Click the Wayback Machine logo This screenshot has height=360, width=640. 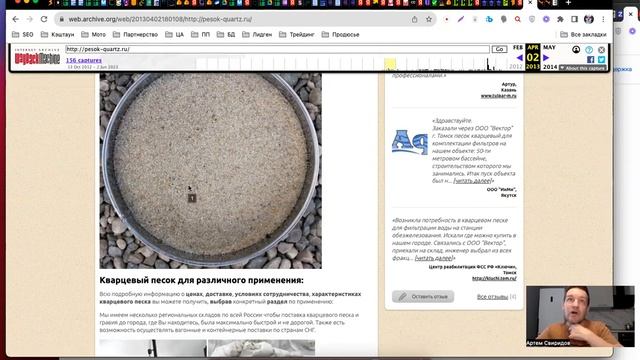click(37, 57)
